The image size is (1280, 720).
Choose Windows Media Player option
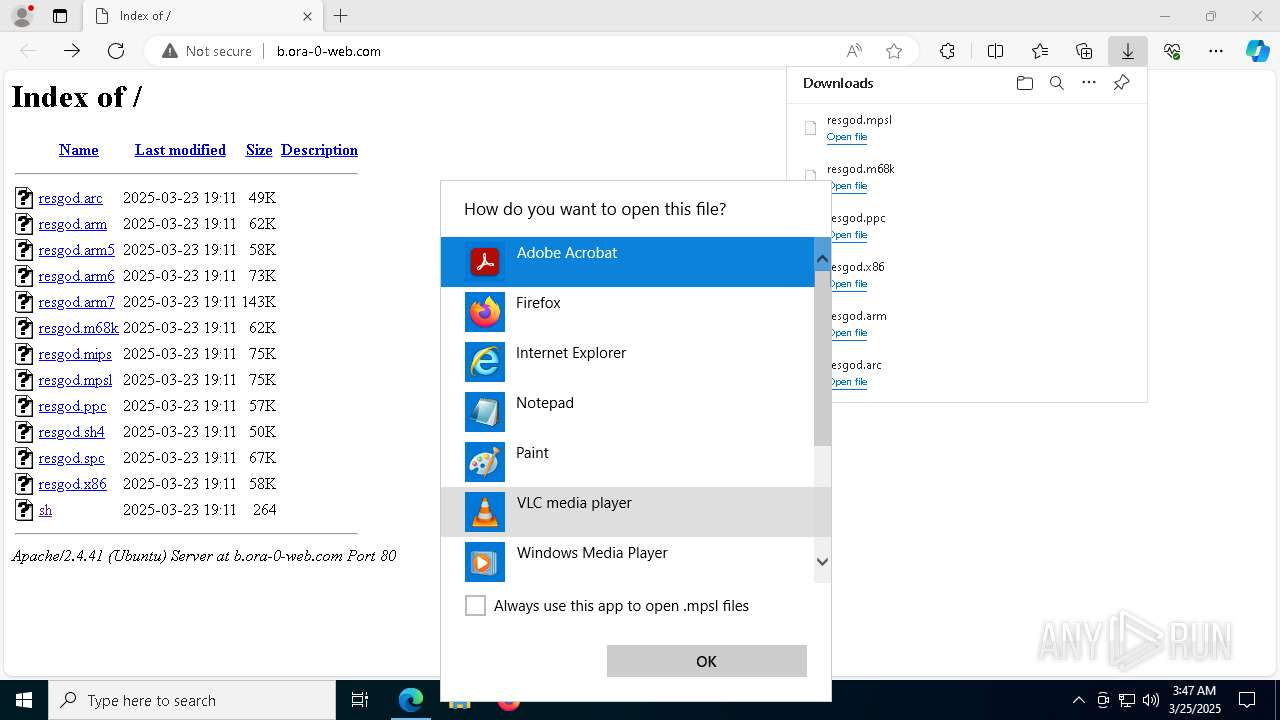coord(628,560)
